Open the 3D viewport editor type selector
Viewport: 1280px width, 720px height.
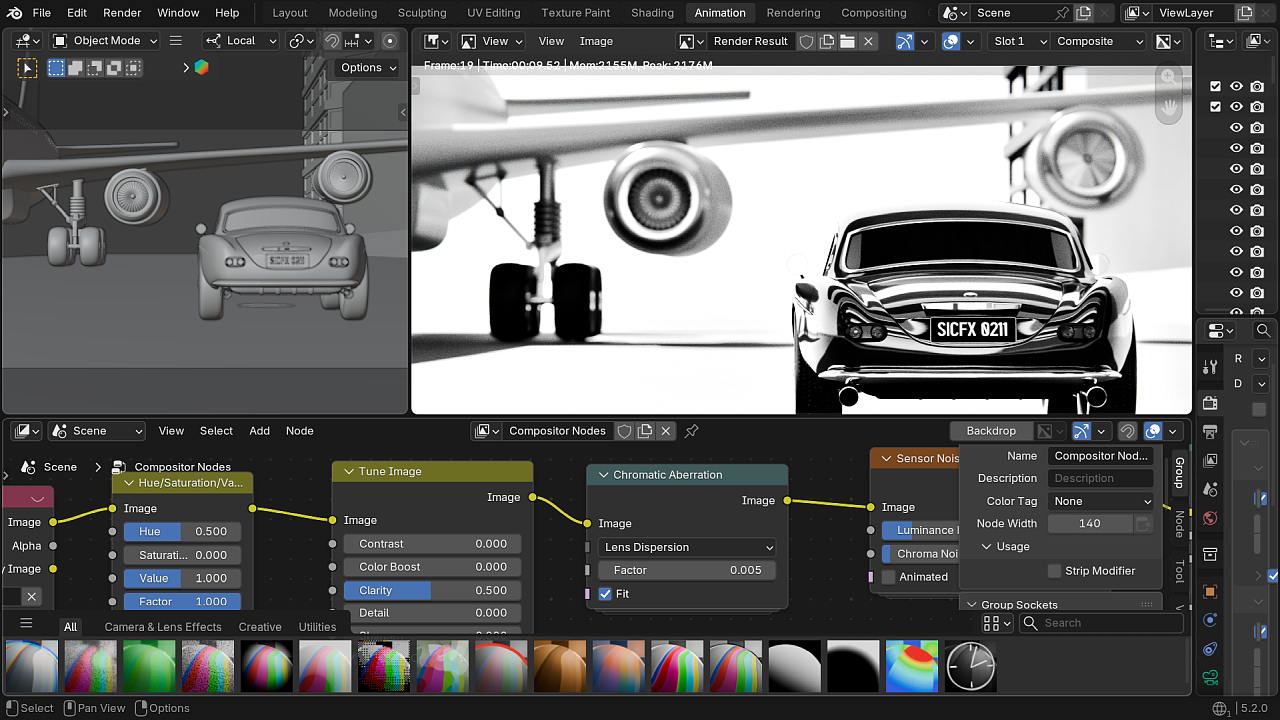click(27, 41)
